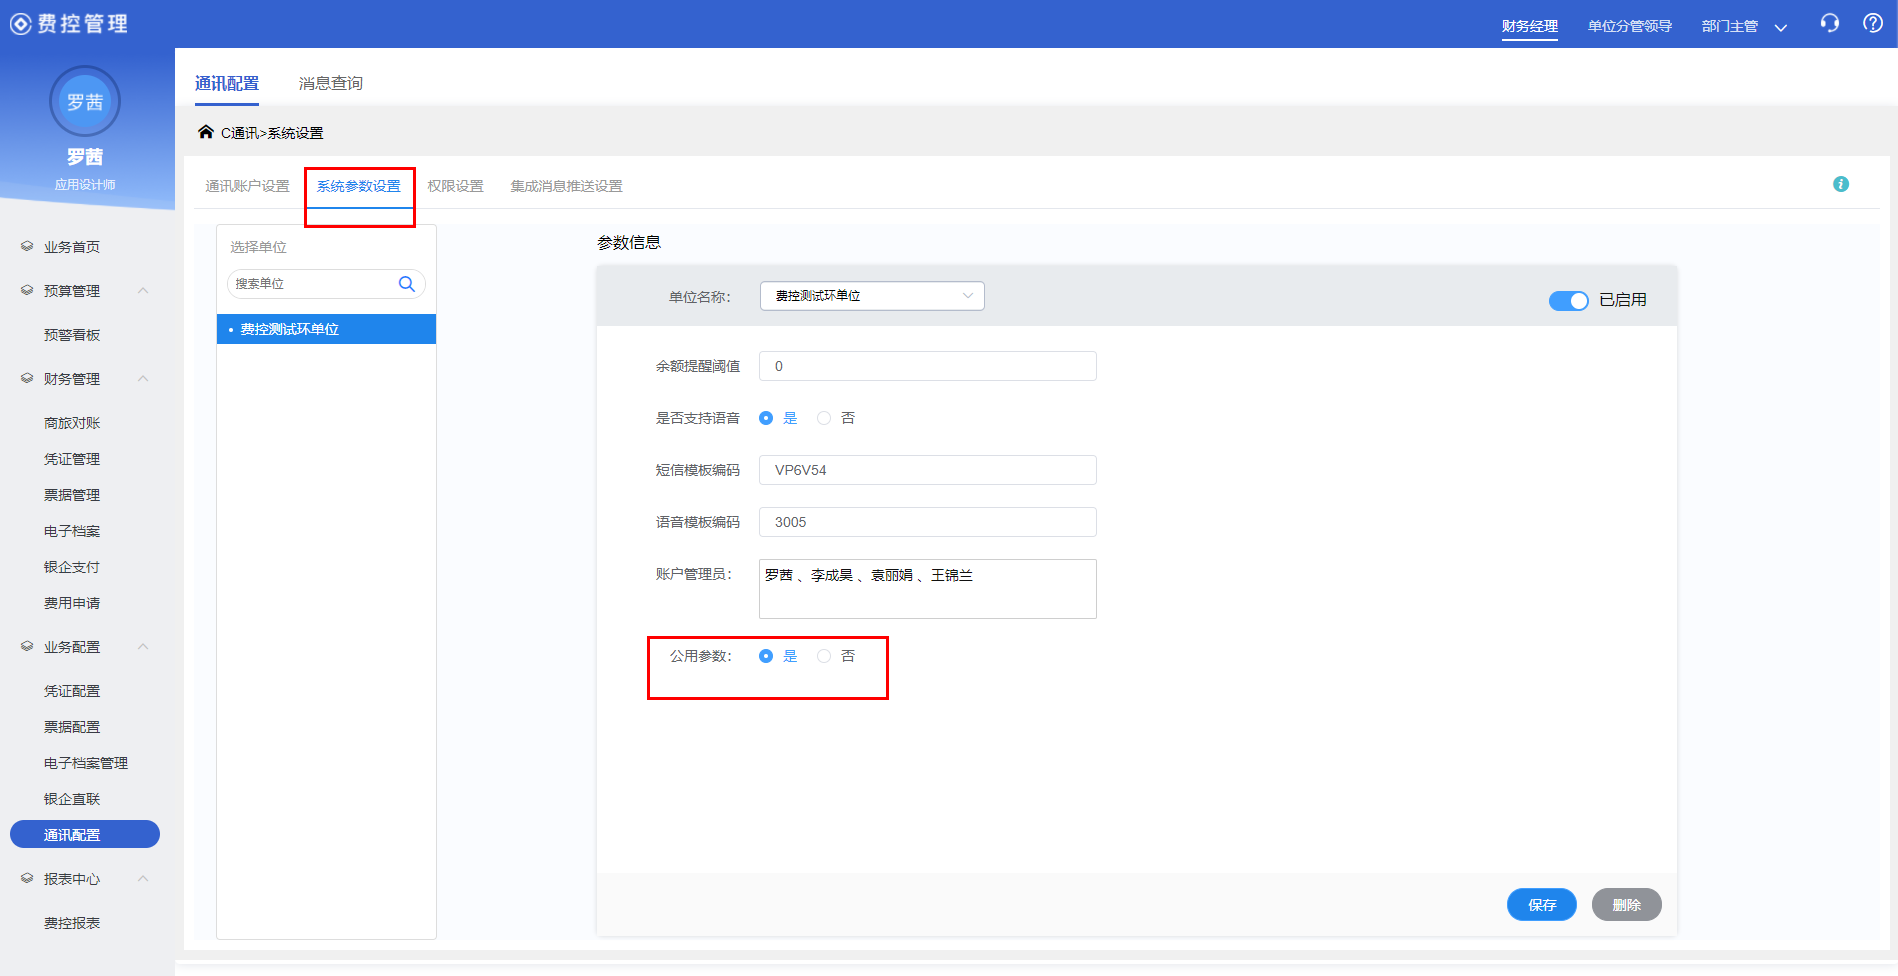
Task: Open 业务首页 in sidebar
Action: point(72,247)
